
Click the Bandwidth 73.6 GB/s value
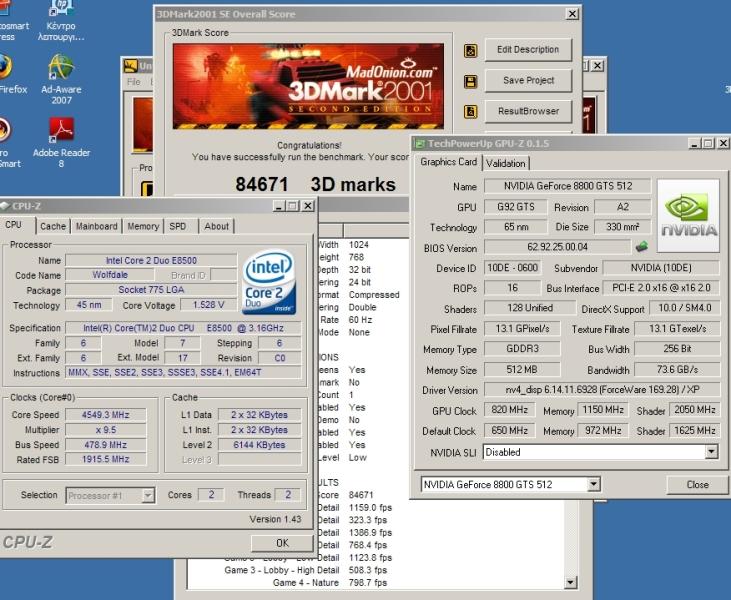pos(677,370)
